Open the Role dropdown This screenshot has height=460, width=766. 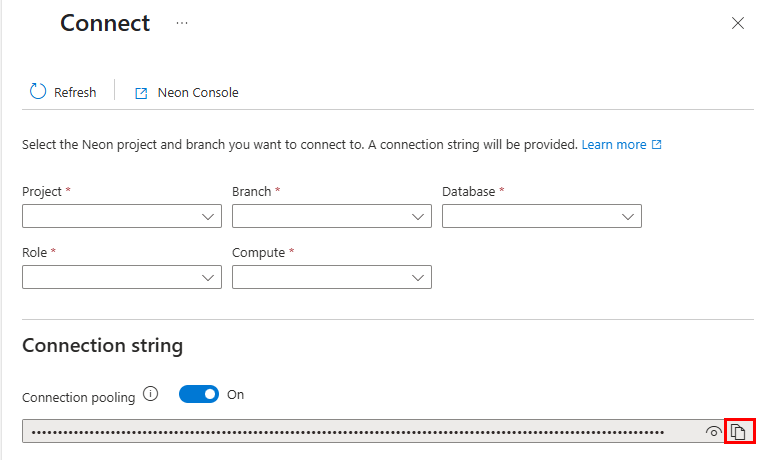pos(122,277)
